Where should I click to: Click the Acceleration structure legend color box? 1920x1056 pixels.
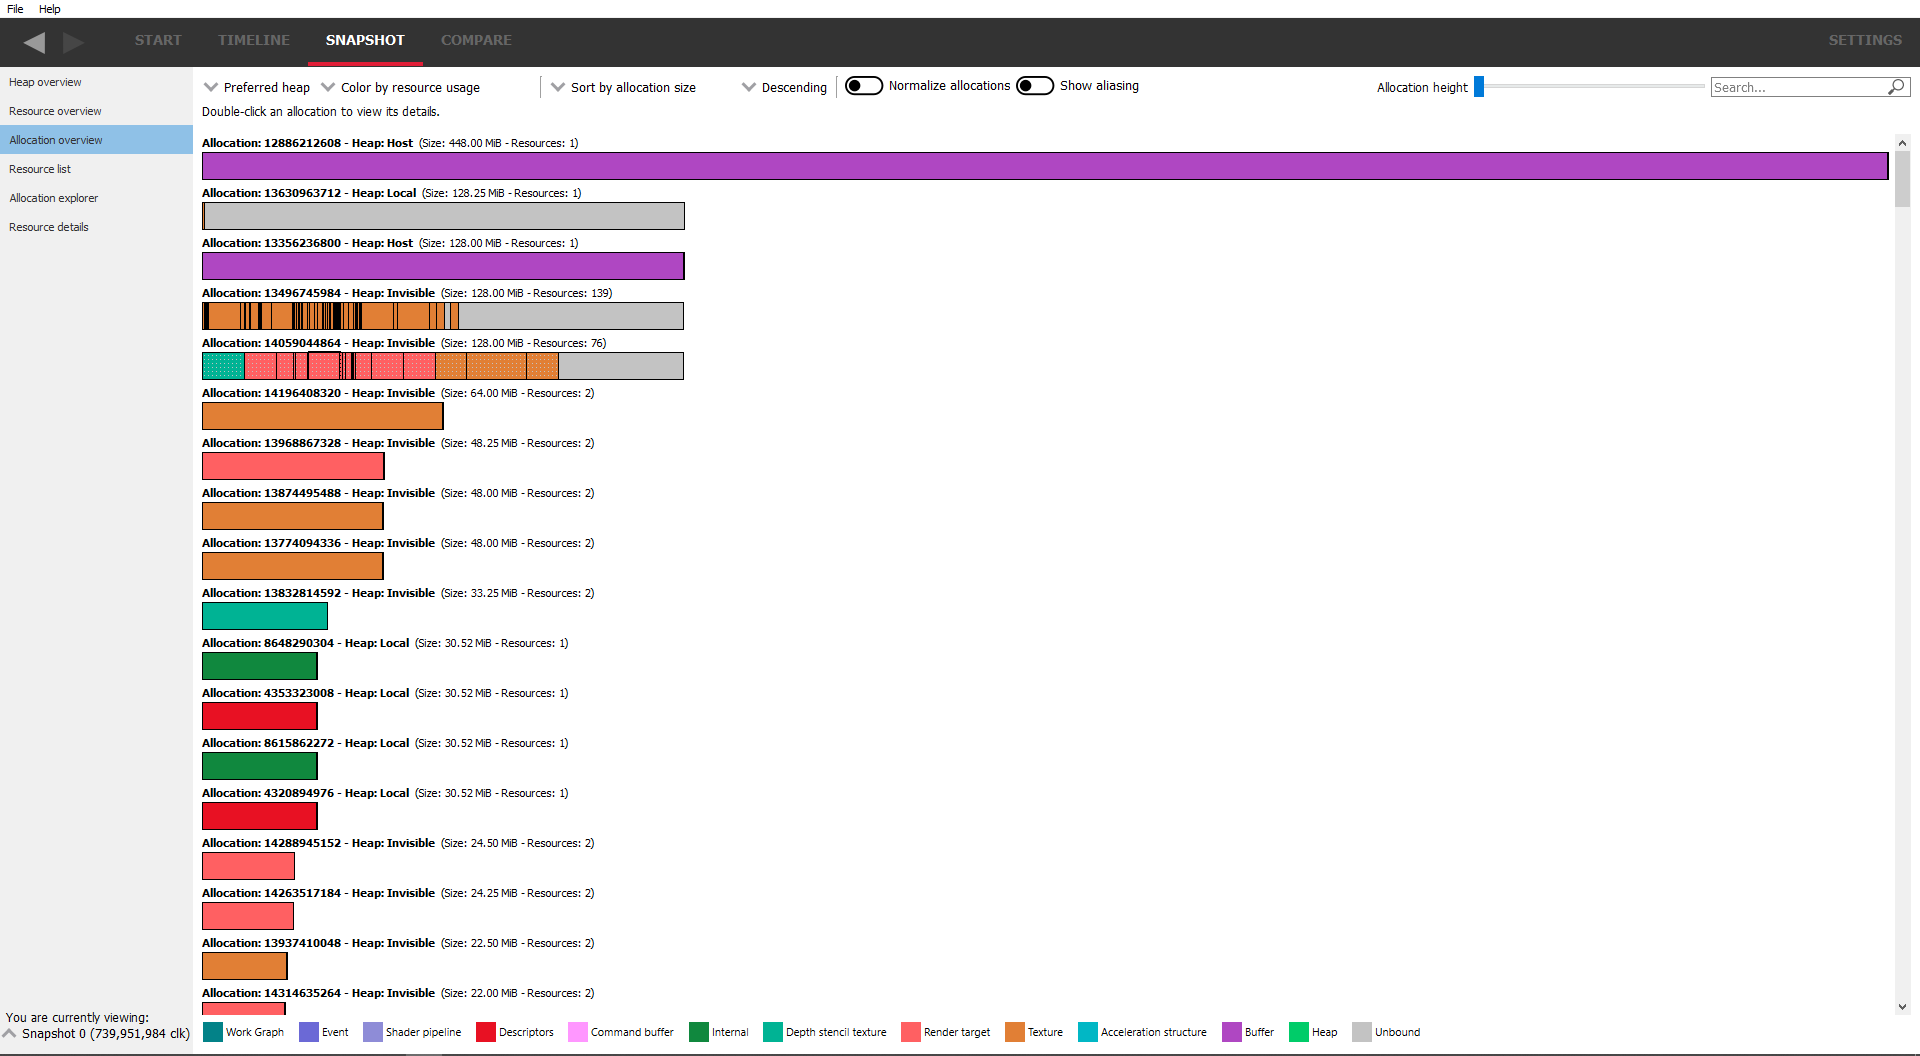[1087, 1032]
